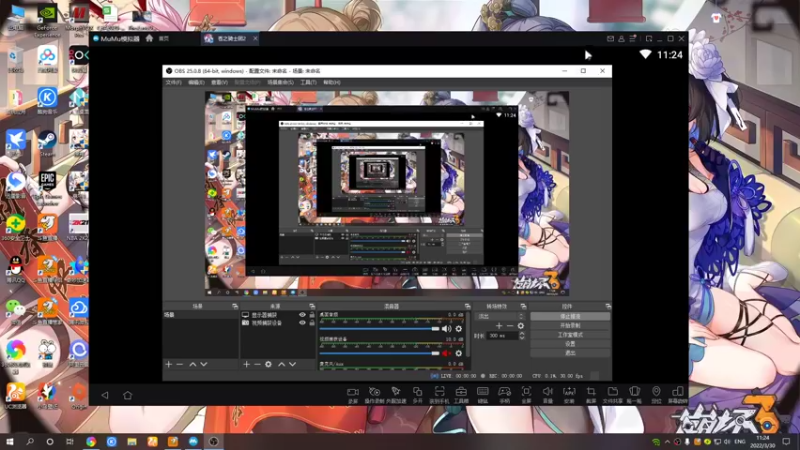Toggle lock on display capture source
Viewport: 800px width, 450px height.
point(312,315)
